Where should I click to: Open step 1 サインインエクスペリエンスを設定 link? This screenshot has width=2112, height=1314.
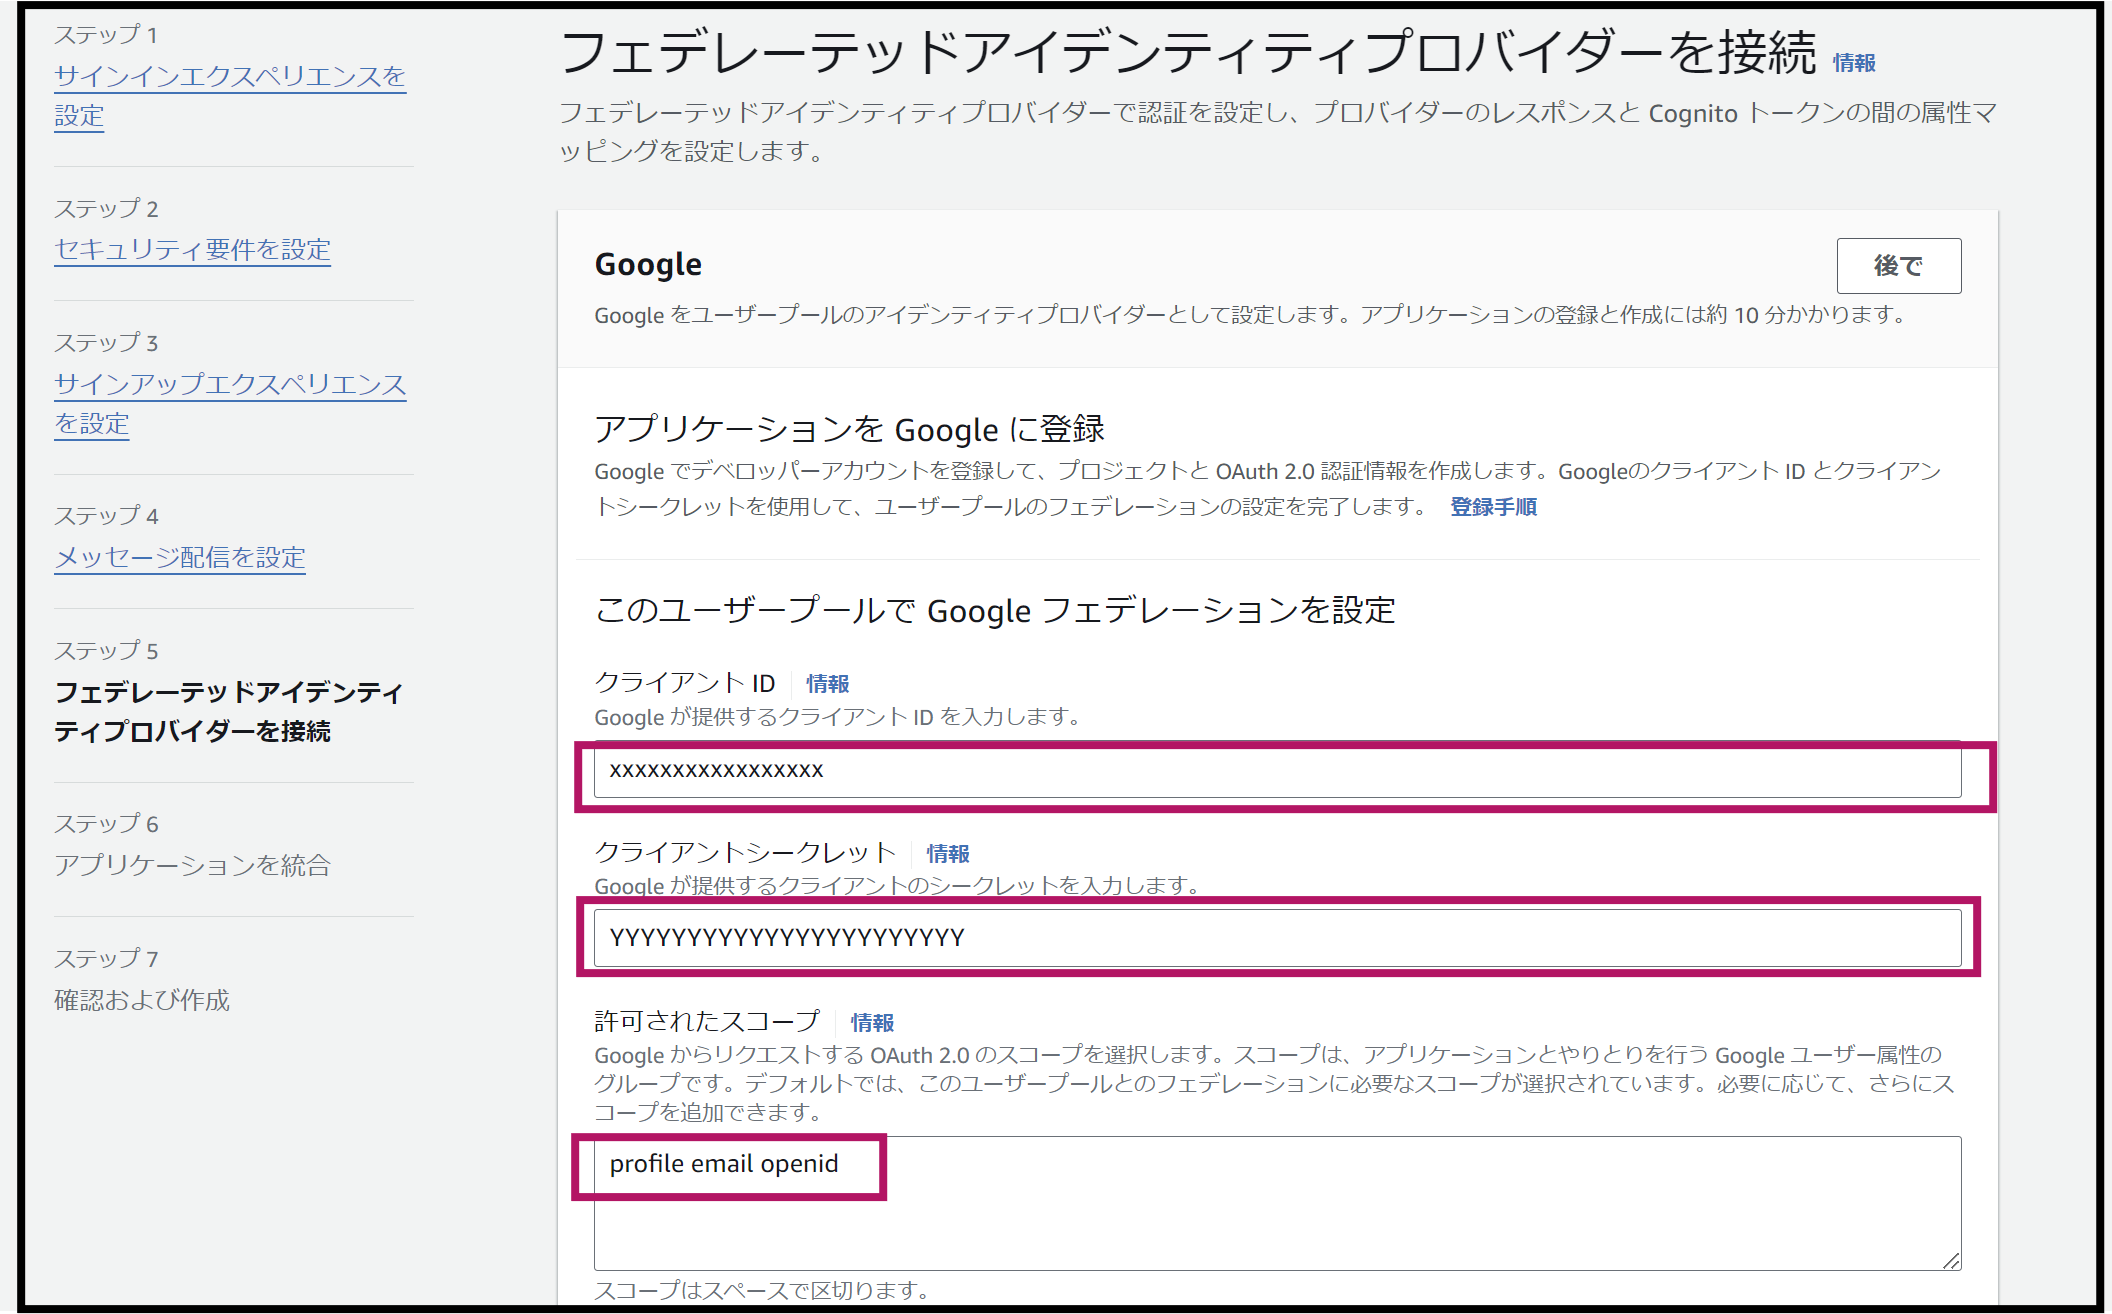coord(230,96)
